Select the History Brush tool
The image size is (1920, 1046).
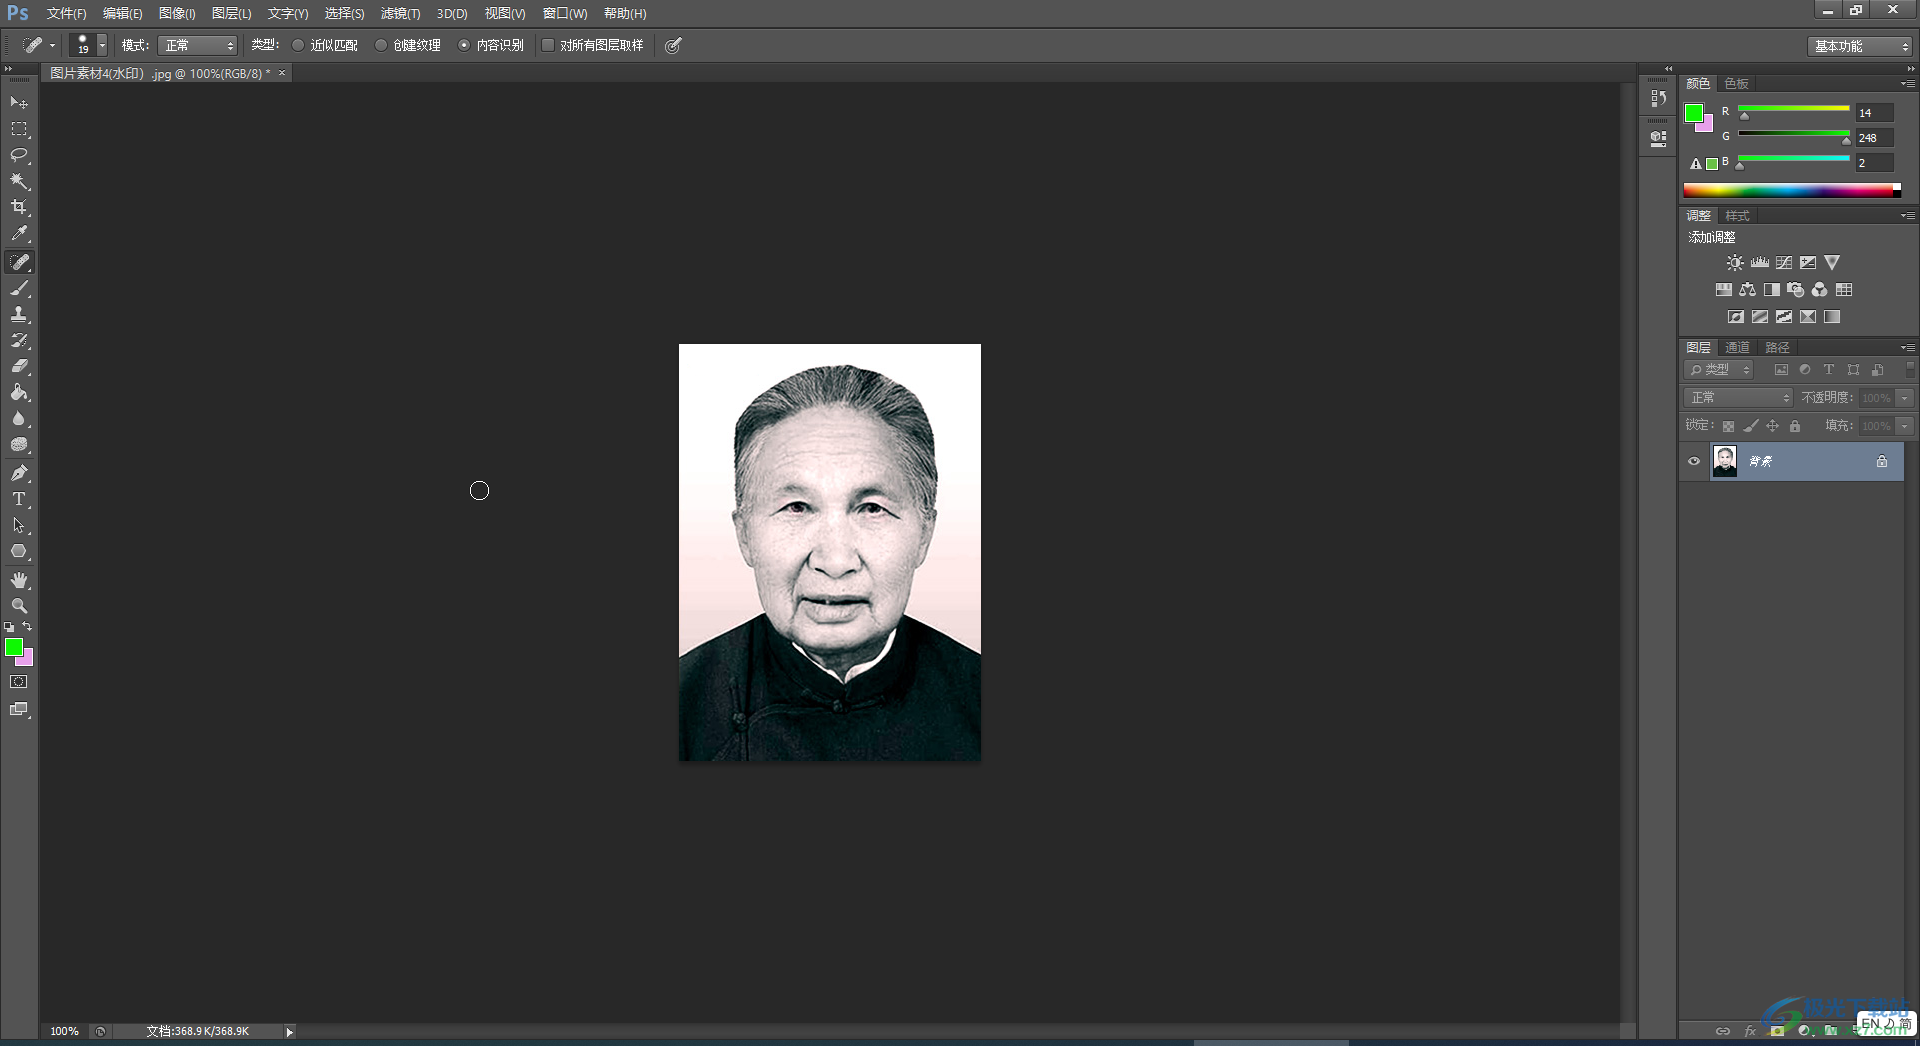point(19,340)
